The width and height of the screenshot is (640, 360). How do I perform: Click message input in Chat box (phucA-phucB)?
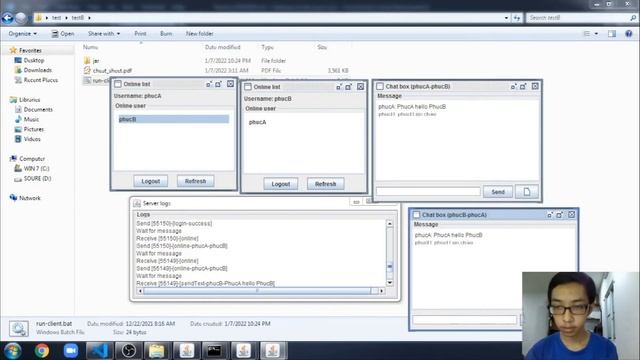pyautogui.click(x=428, y=192)
